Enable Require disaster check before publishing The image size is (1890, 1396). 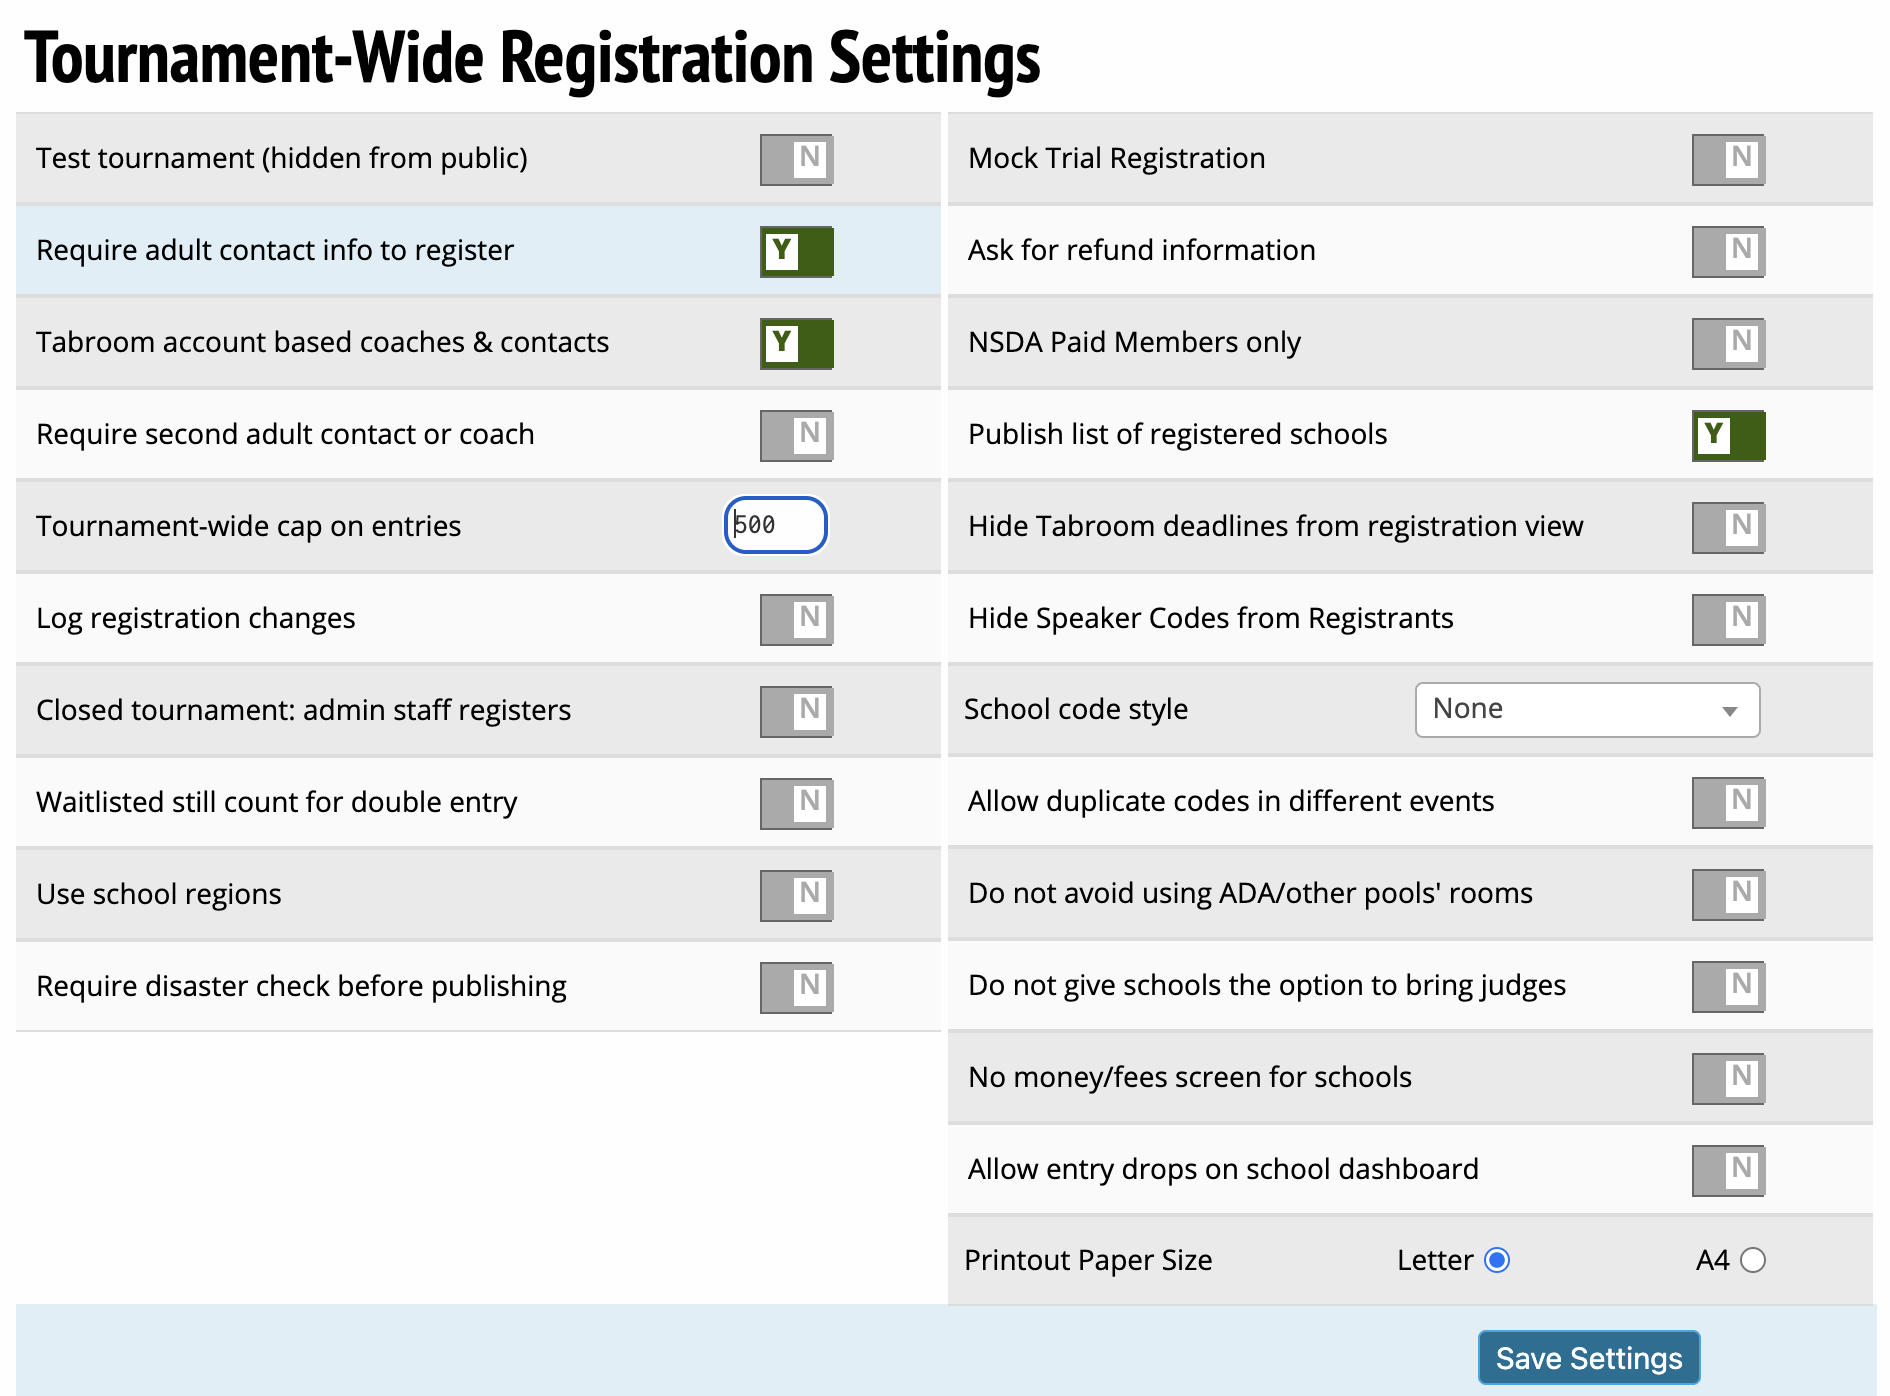pos(796,987)
